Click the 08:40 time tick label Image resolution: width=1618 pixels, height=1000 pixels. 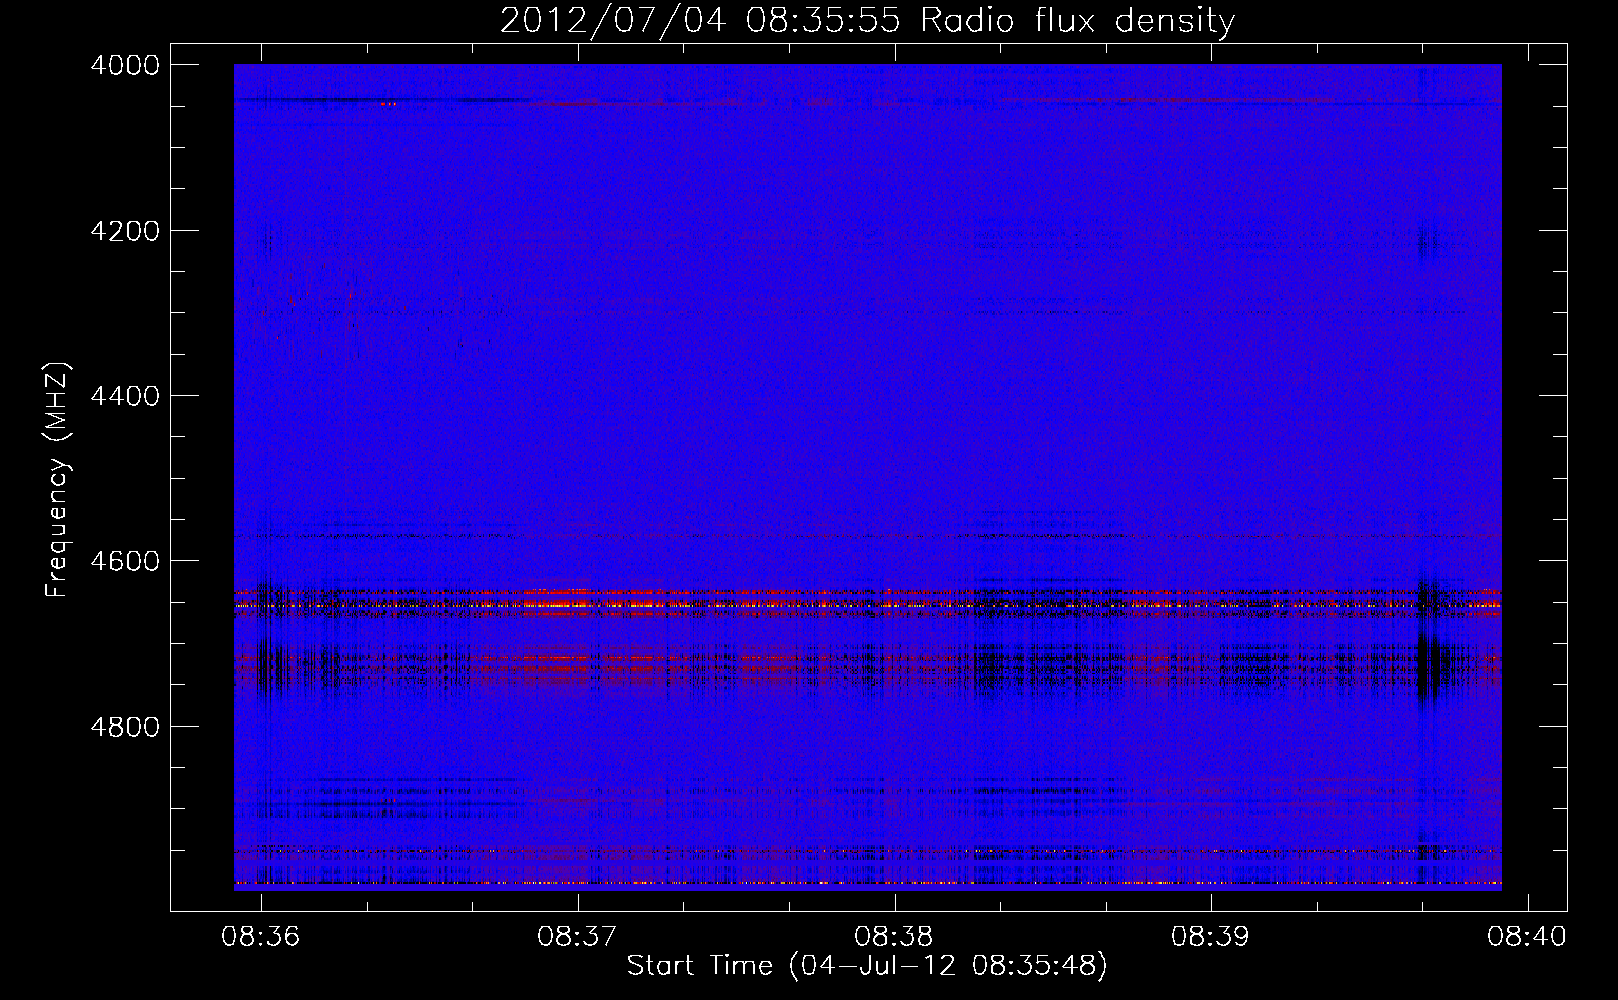pos(1527,937)
